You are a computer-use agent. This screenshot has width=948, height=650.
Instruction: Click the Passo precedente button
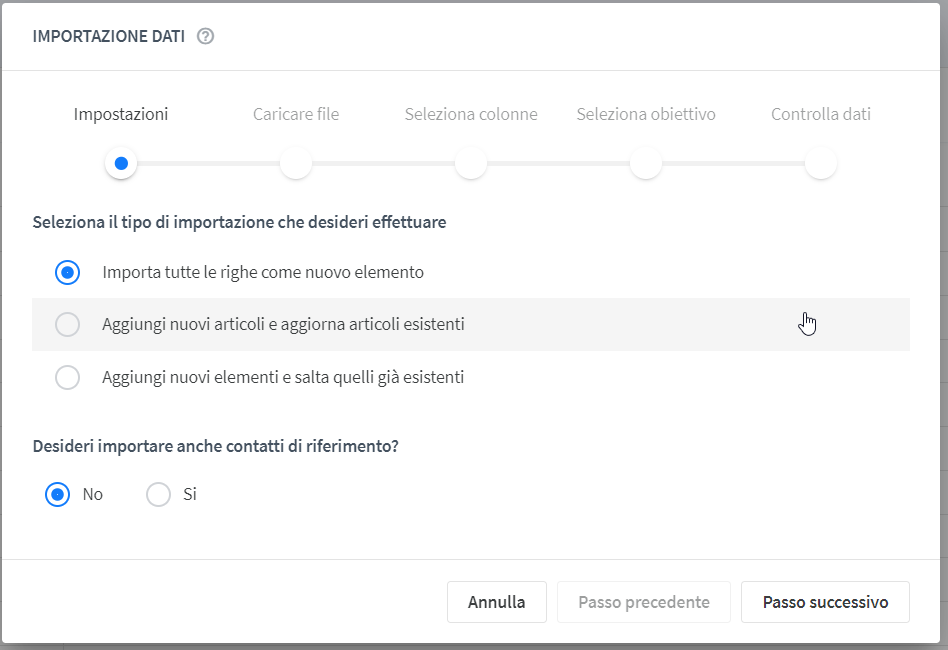coord(644,602)
